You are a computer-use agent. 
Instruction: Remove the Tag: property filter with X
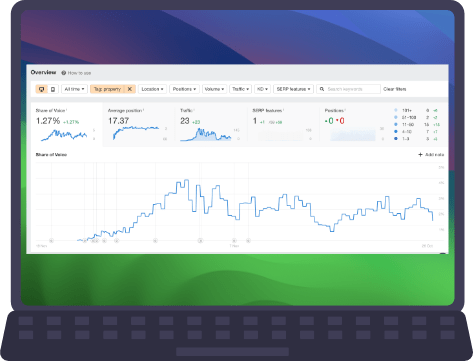click(x=130, y=89)
